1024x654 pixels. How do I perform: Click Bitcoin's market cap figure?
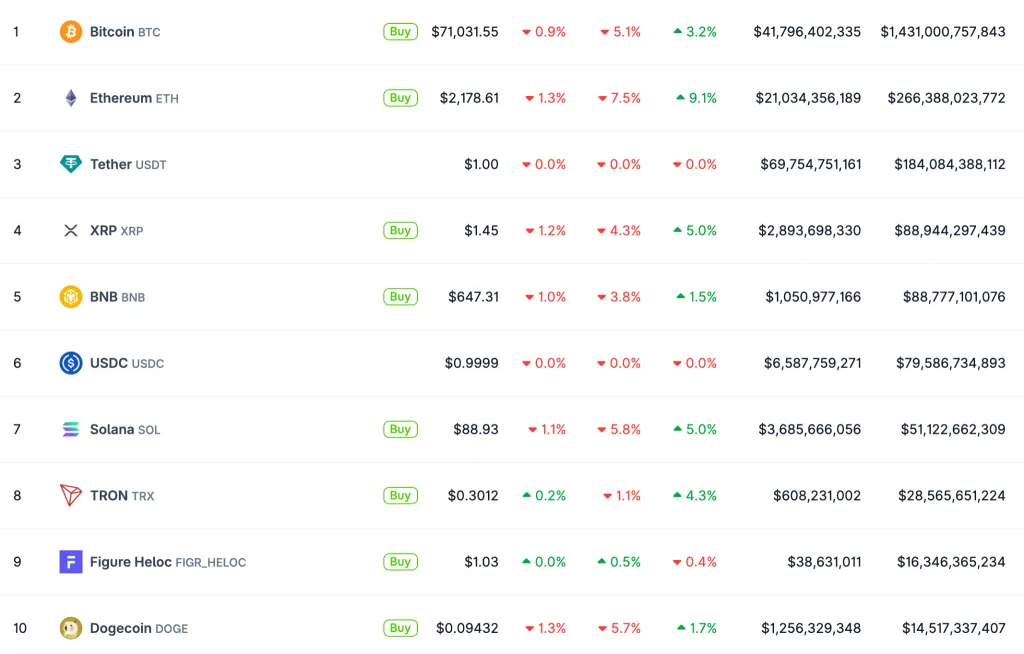942,32
